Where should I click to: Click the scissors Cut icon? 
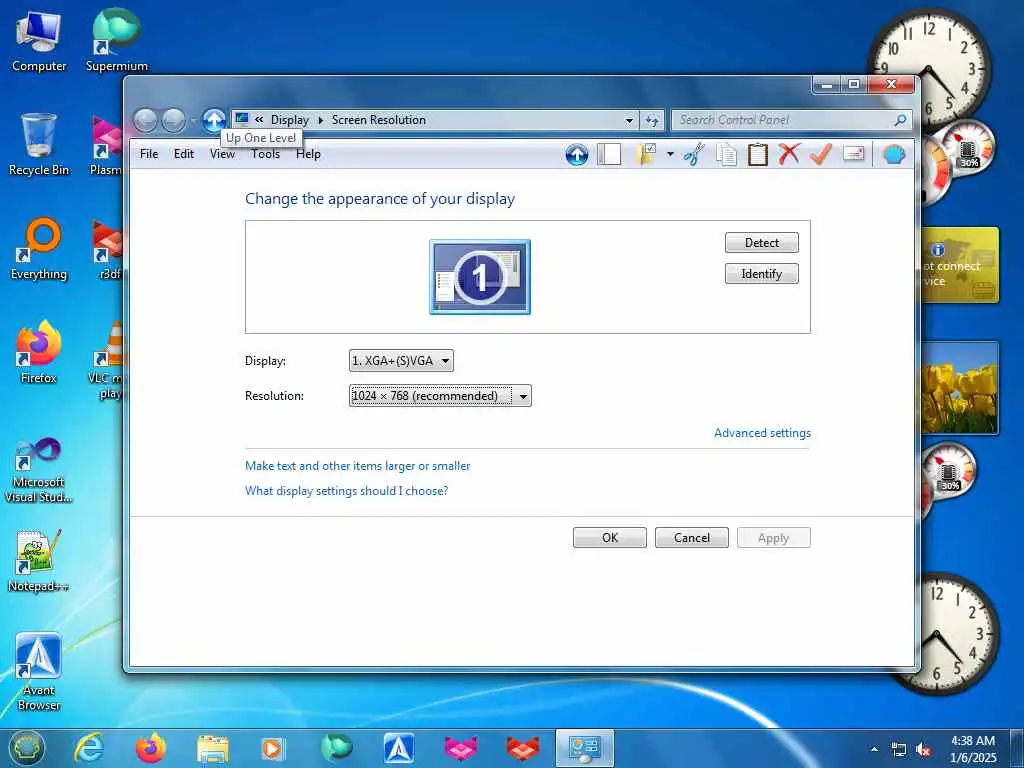point(694,155)
